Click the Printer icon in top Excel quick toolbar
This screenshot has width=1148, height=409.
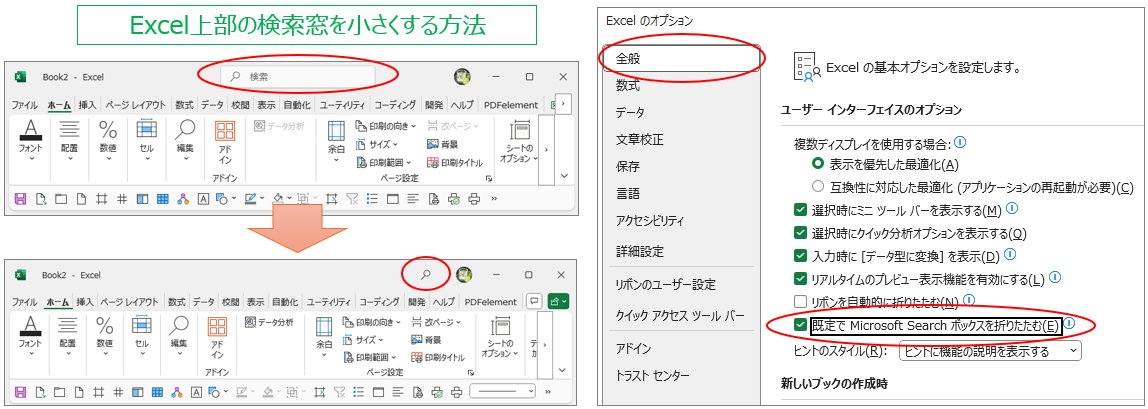(474, 198)
